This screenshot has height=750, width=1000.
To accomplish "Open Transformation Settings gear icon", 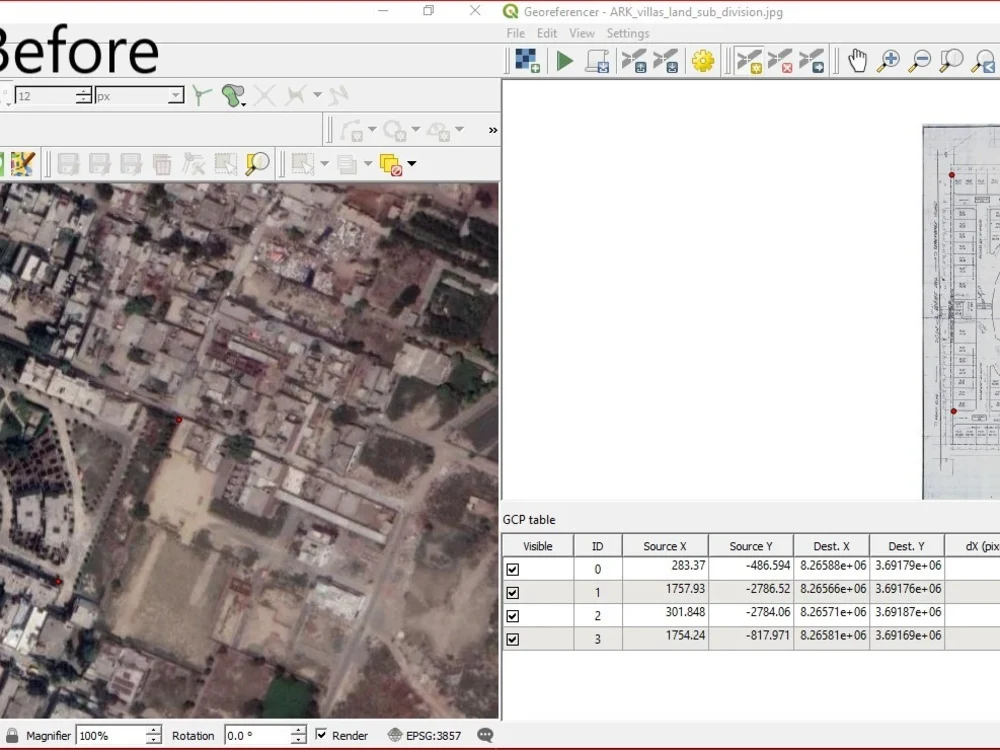I will pos(703,61).
